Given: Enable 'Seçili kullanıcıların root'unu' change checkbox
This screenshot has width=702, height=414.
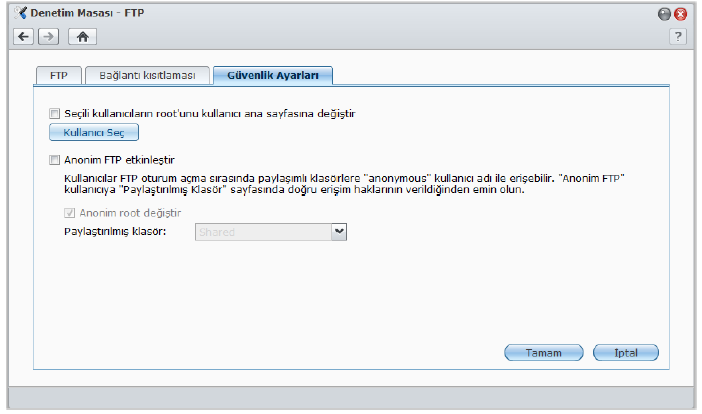Looking at the screenshot, I should [55, 114].
